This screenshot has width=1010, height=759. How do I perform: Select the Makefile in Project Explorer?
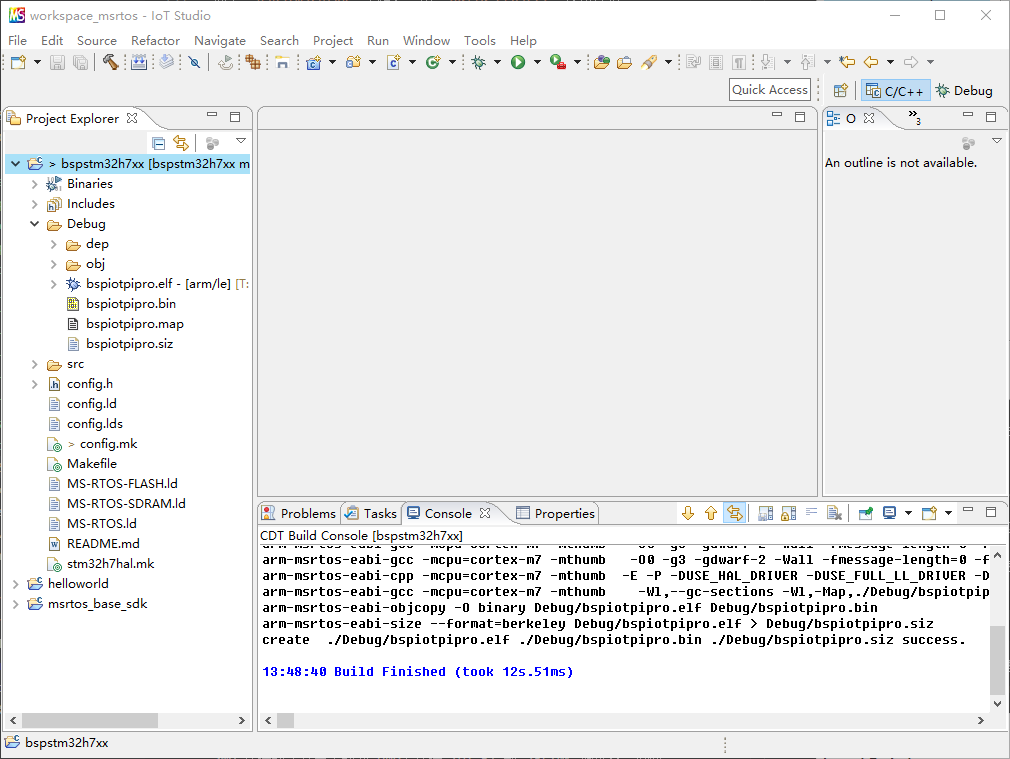[91, 464]
